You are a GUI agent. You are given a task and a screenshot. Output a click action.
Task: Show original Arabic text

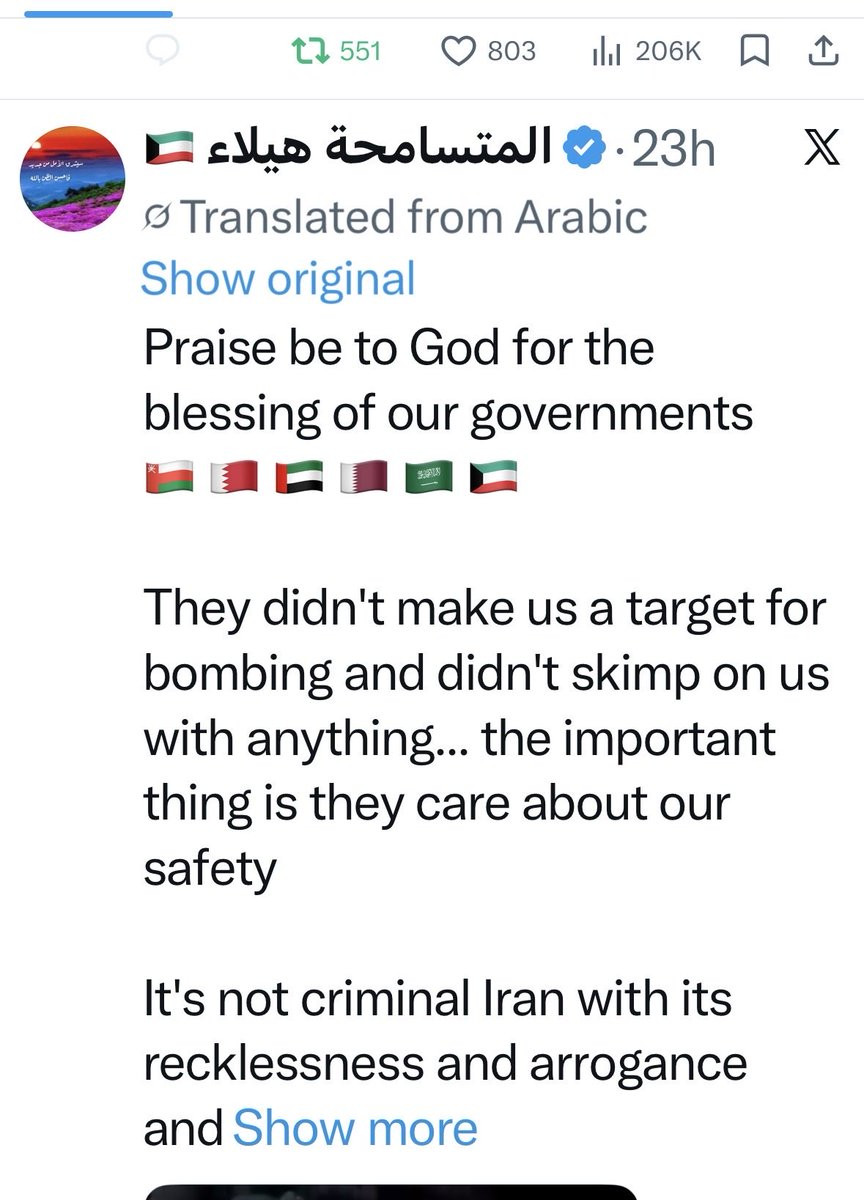pyautogui.click(x=278, y=279)
